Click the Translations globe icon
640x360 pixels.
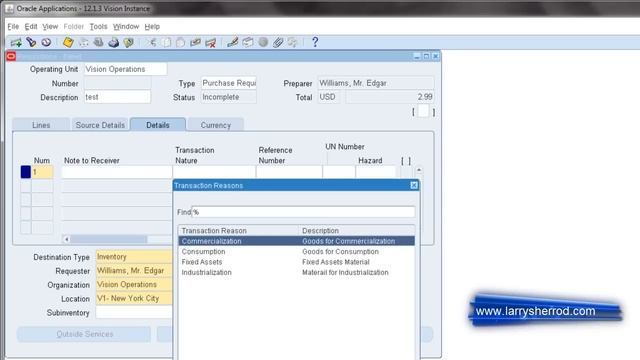pyautogui.click(x=263, y=42)
